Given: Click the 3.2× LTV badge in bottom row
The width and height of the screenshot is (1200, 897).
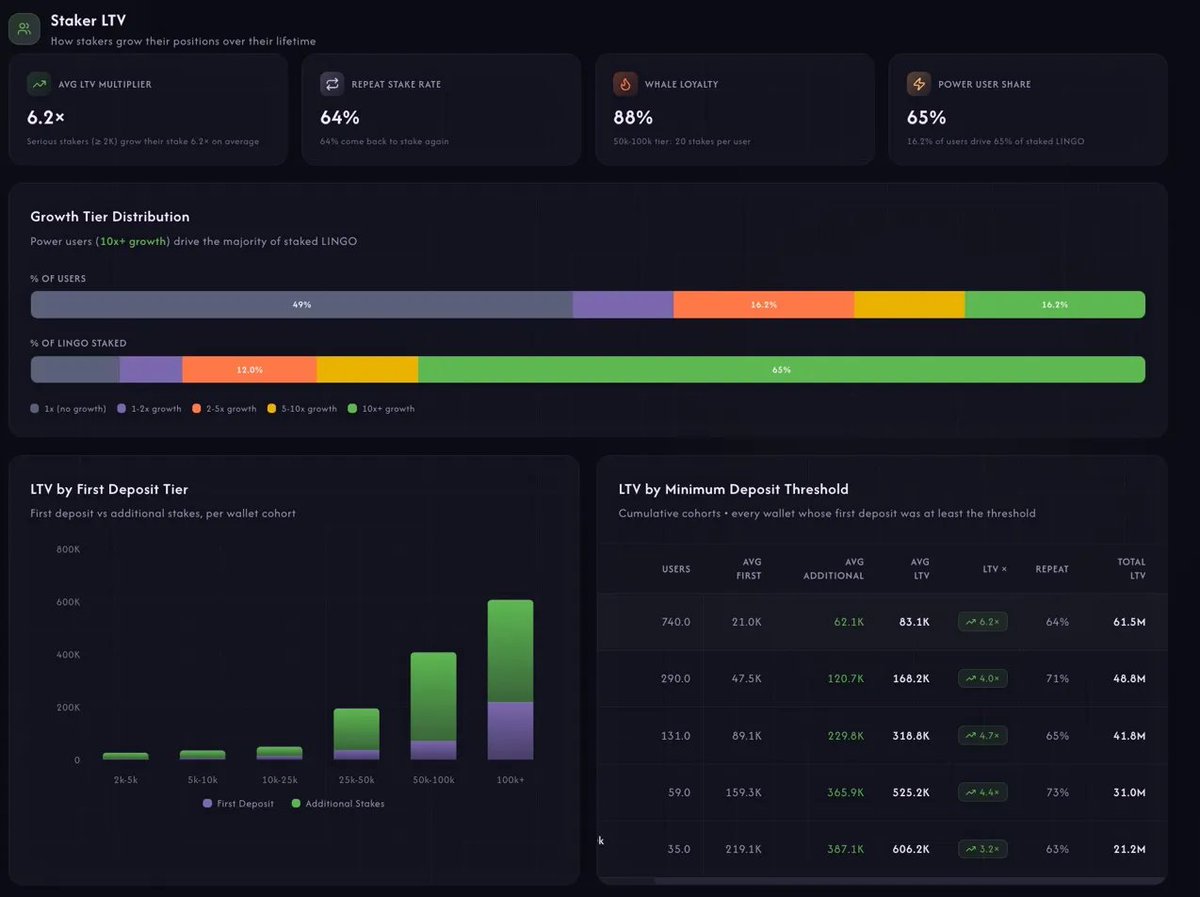Looking at the screenshot, I should [x=981, y=848].
